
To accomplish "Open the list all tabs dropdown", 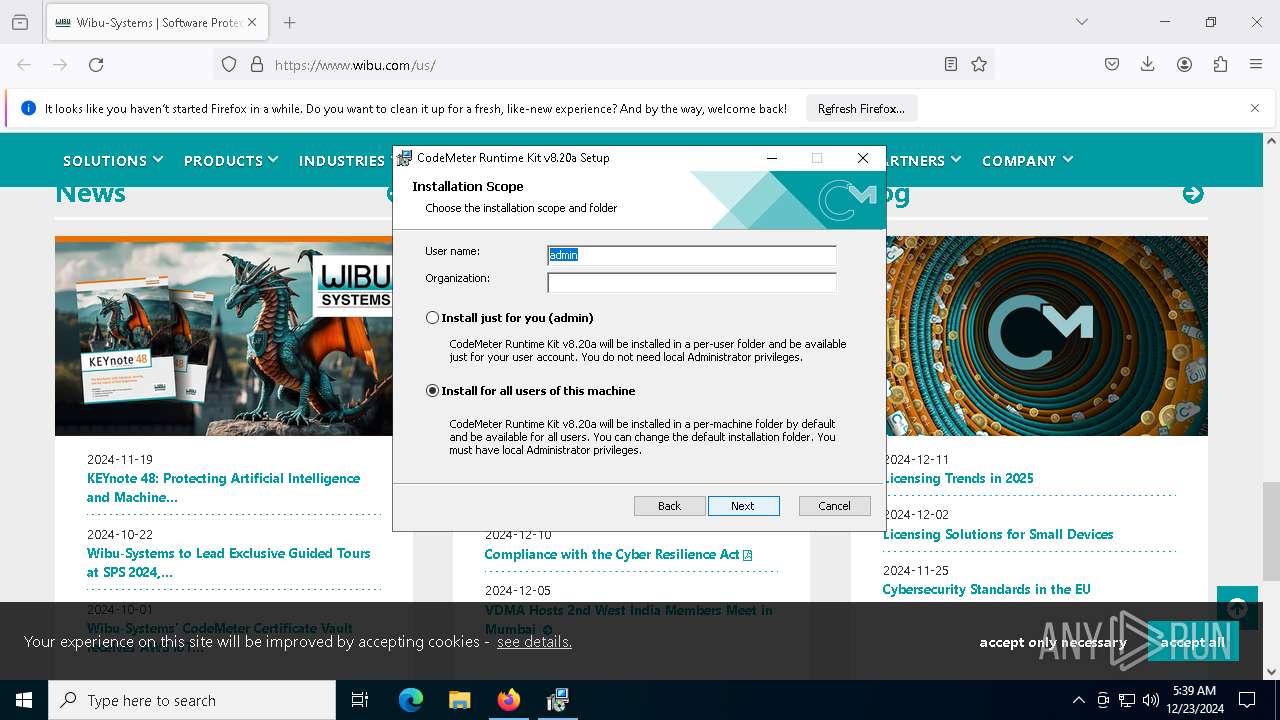I will pyautogui.click(x=1081, y=22).
